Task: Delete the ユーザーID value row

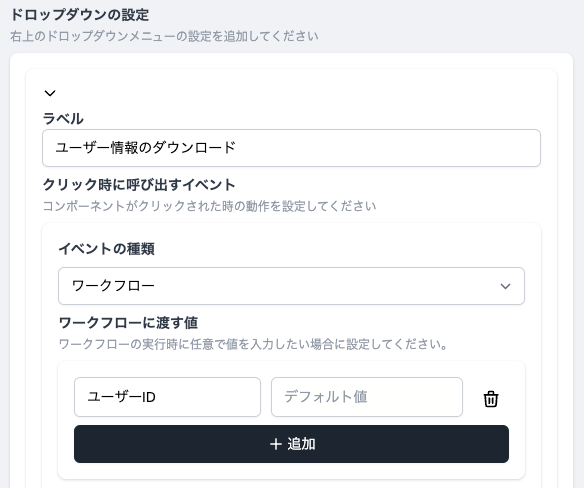Action: point(491,399)
